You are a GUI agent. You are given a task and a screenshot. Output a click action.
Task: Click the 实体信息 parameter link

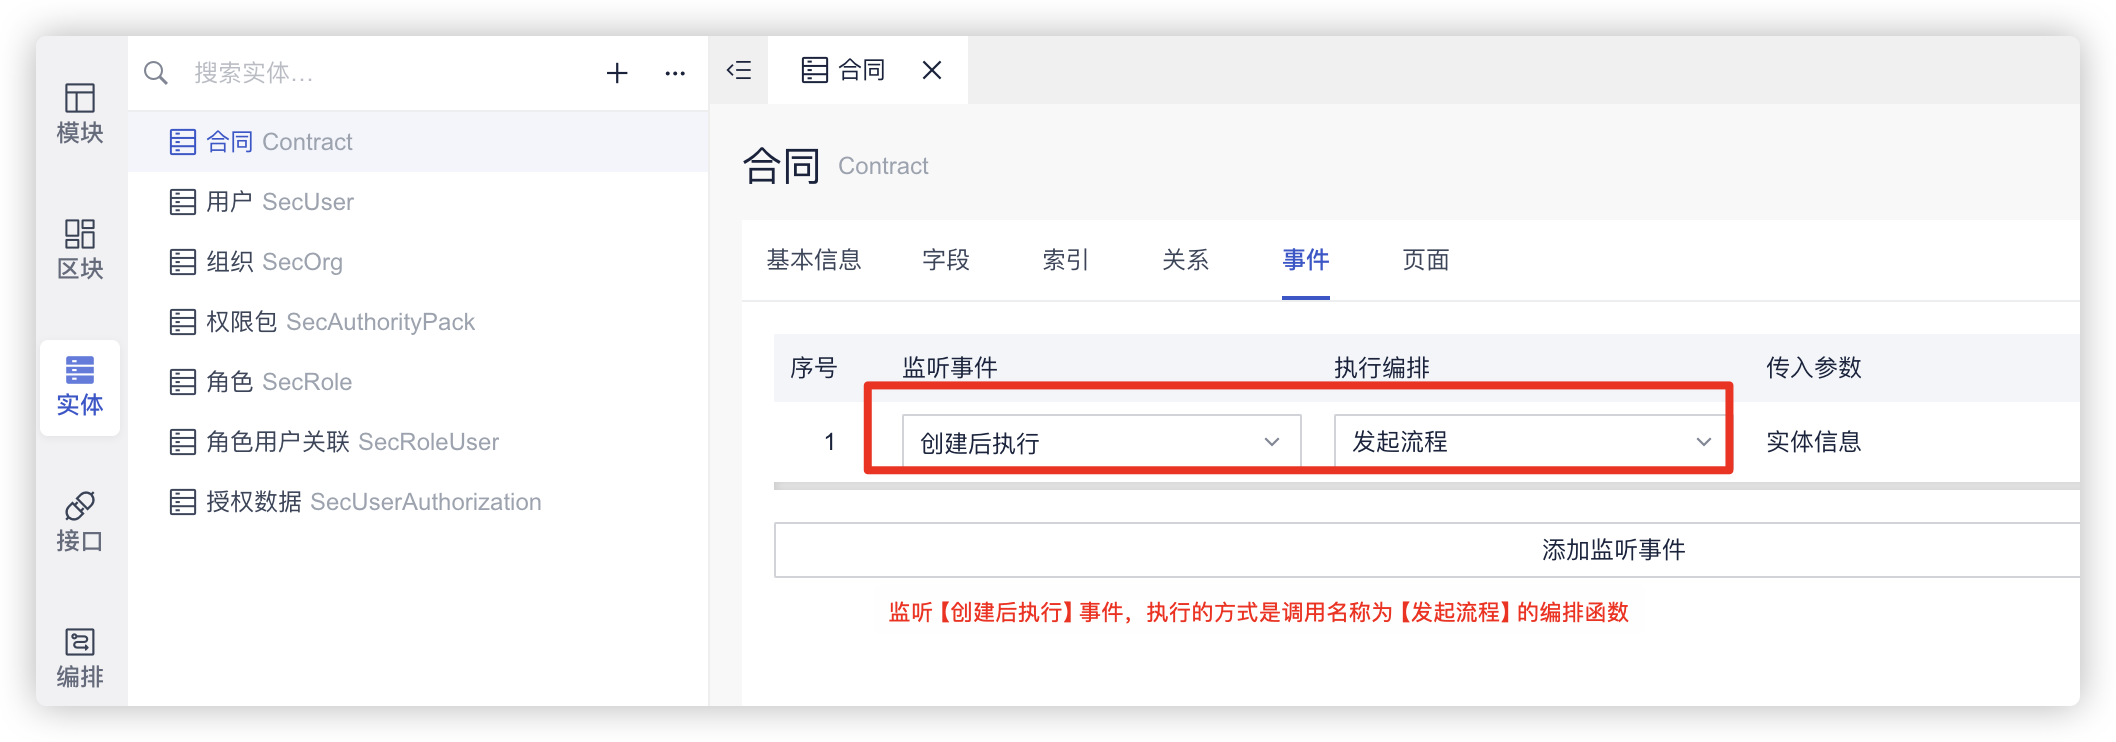pyautogui.click(x=1813, y=442)
